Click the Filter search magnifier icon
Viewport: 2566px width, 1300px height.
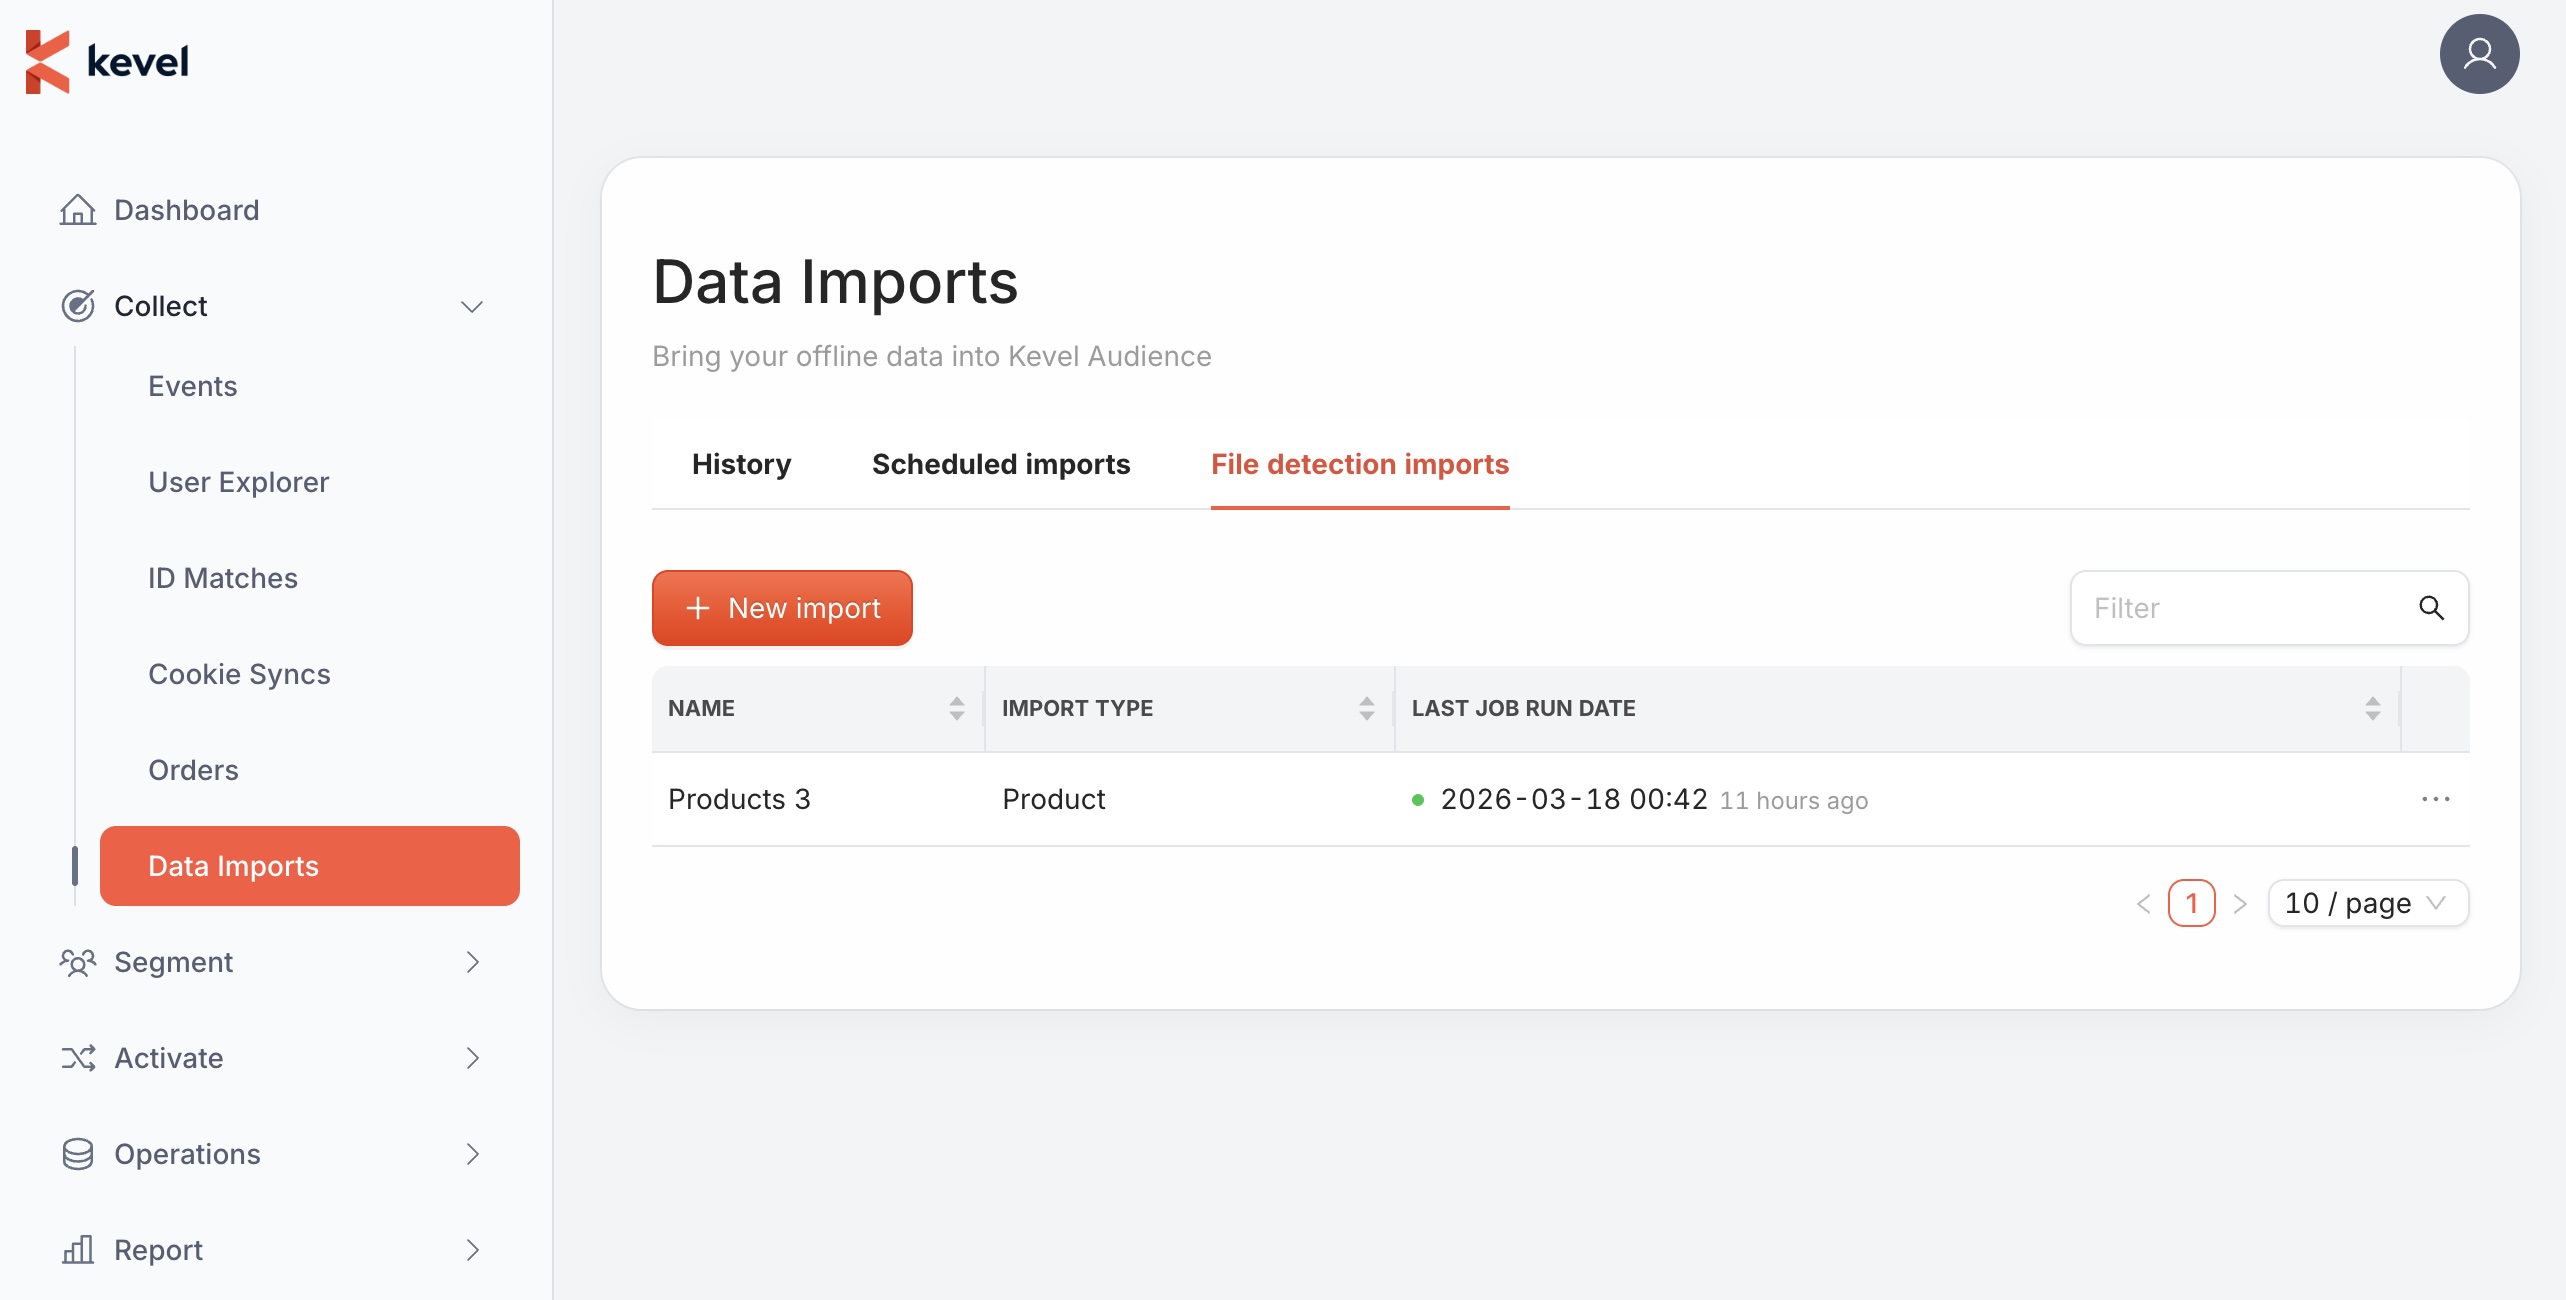coord(2431,608)
